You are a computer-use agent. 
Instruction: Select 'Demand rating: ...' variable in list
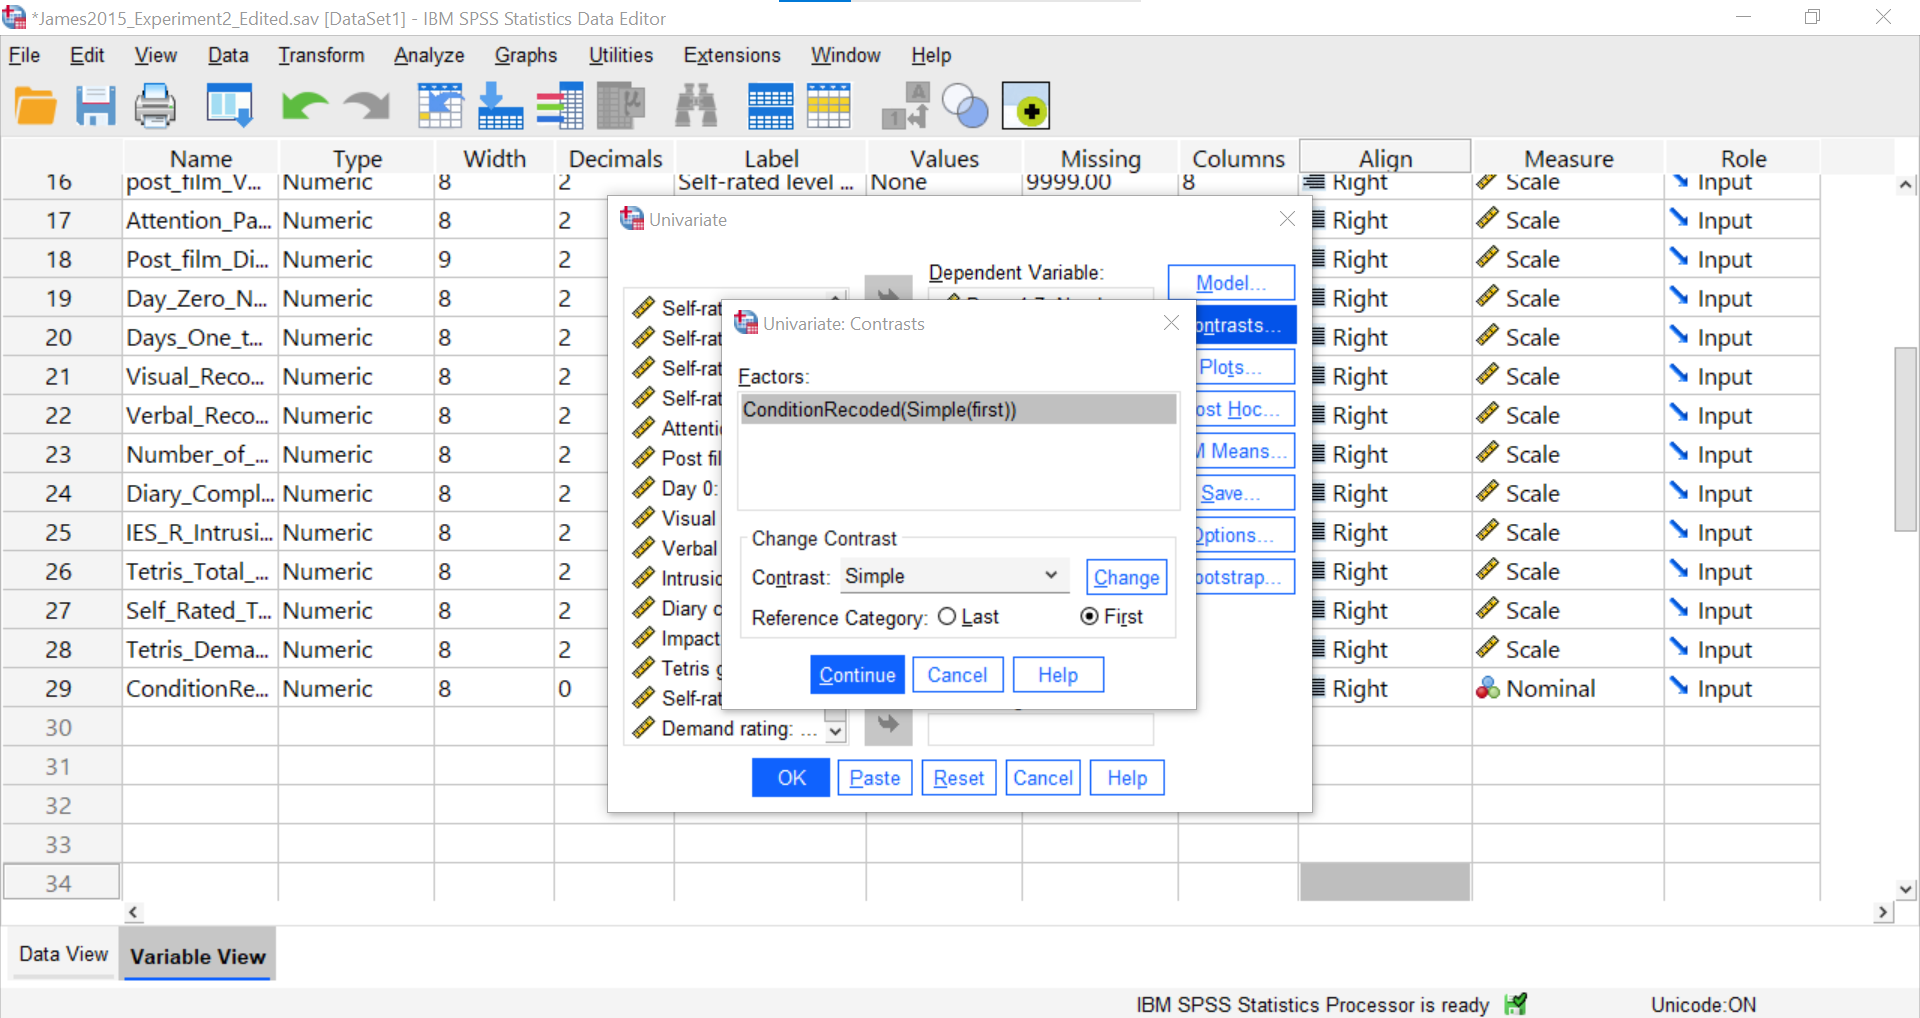click(727, 729)
